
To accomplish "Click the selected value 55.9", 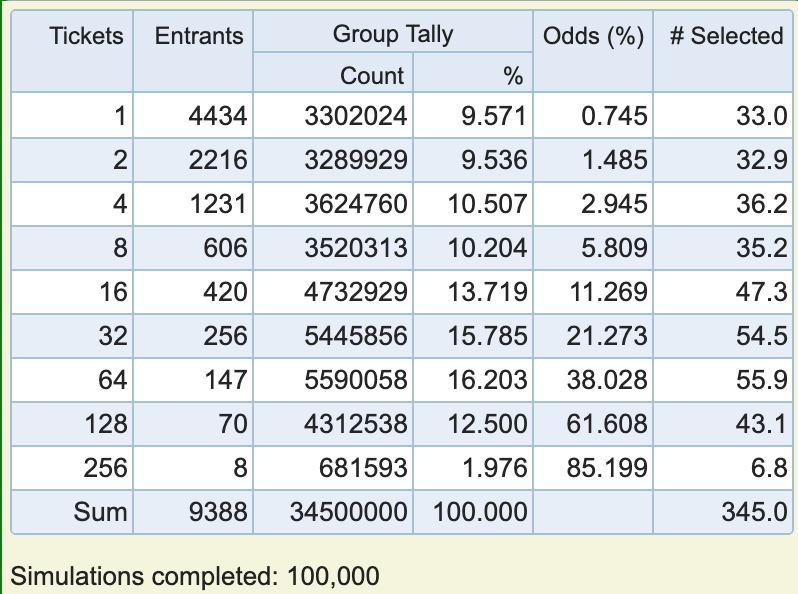I will tap(761, 380).
